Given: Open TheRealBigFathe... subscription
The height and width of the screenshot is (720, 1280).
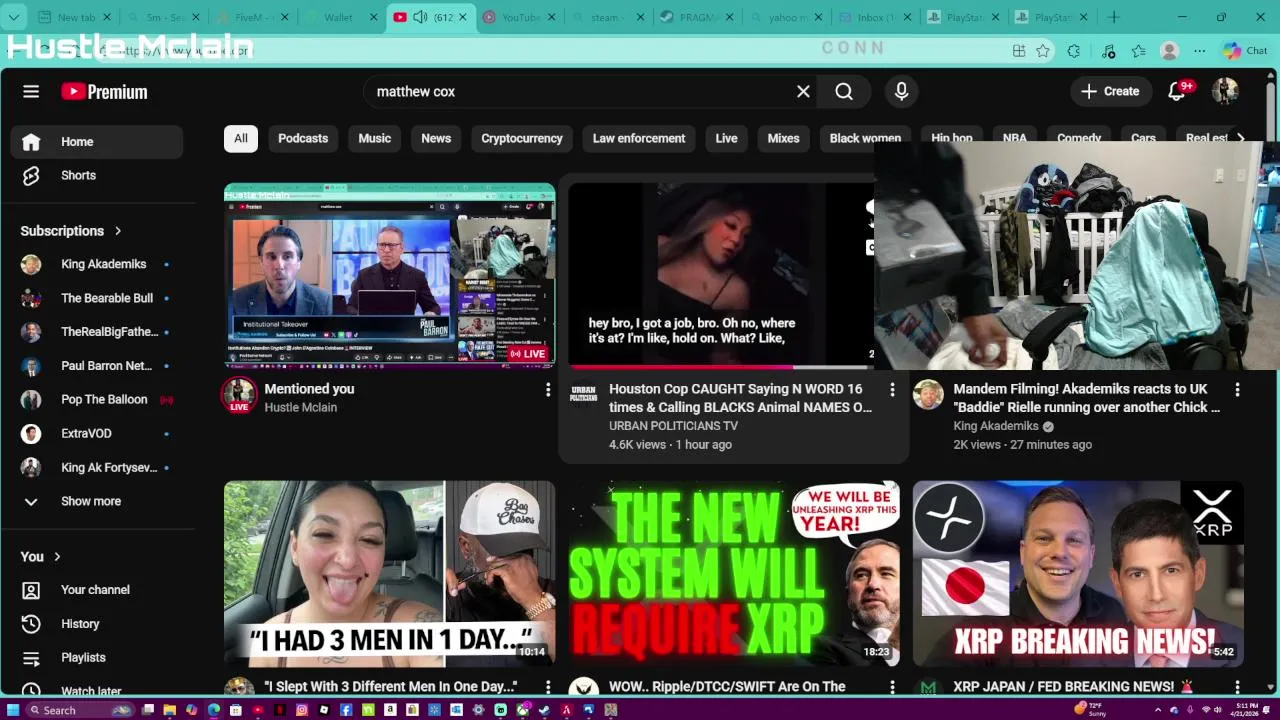Looking at the screenshot, I should click(x=97, y=332).
